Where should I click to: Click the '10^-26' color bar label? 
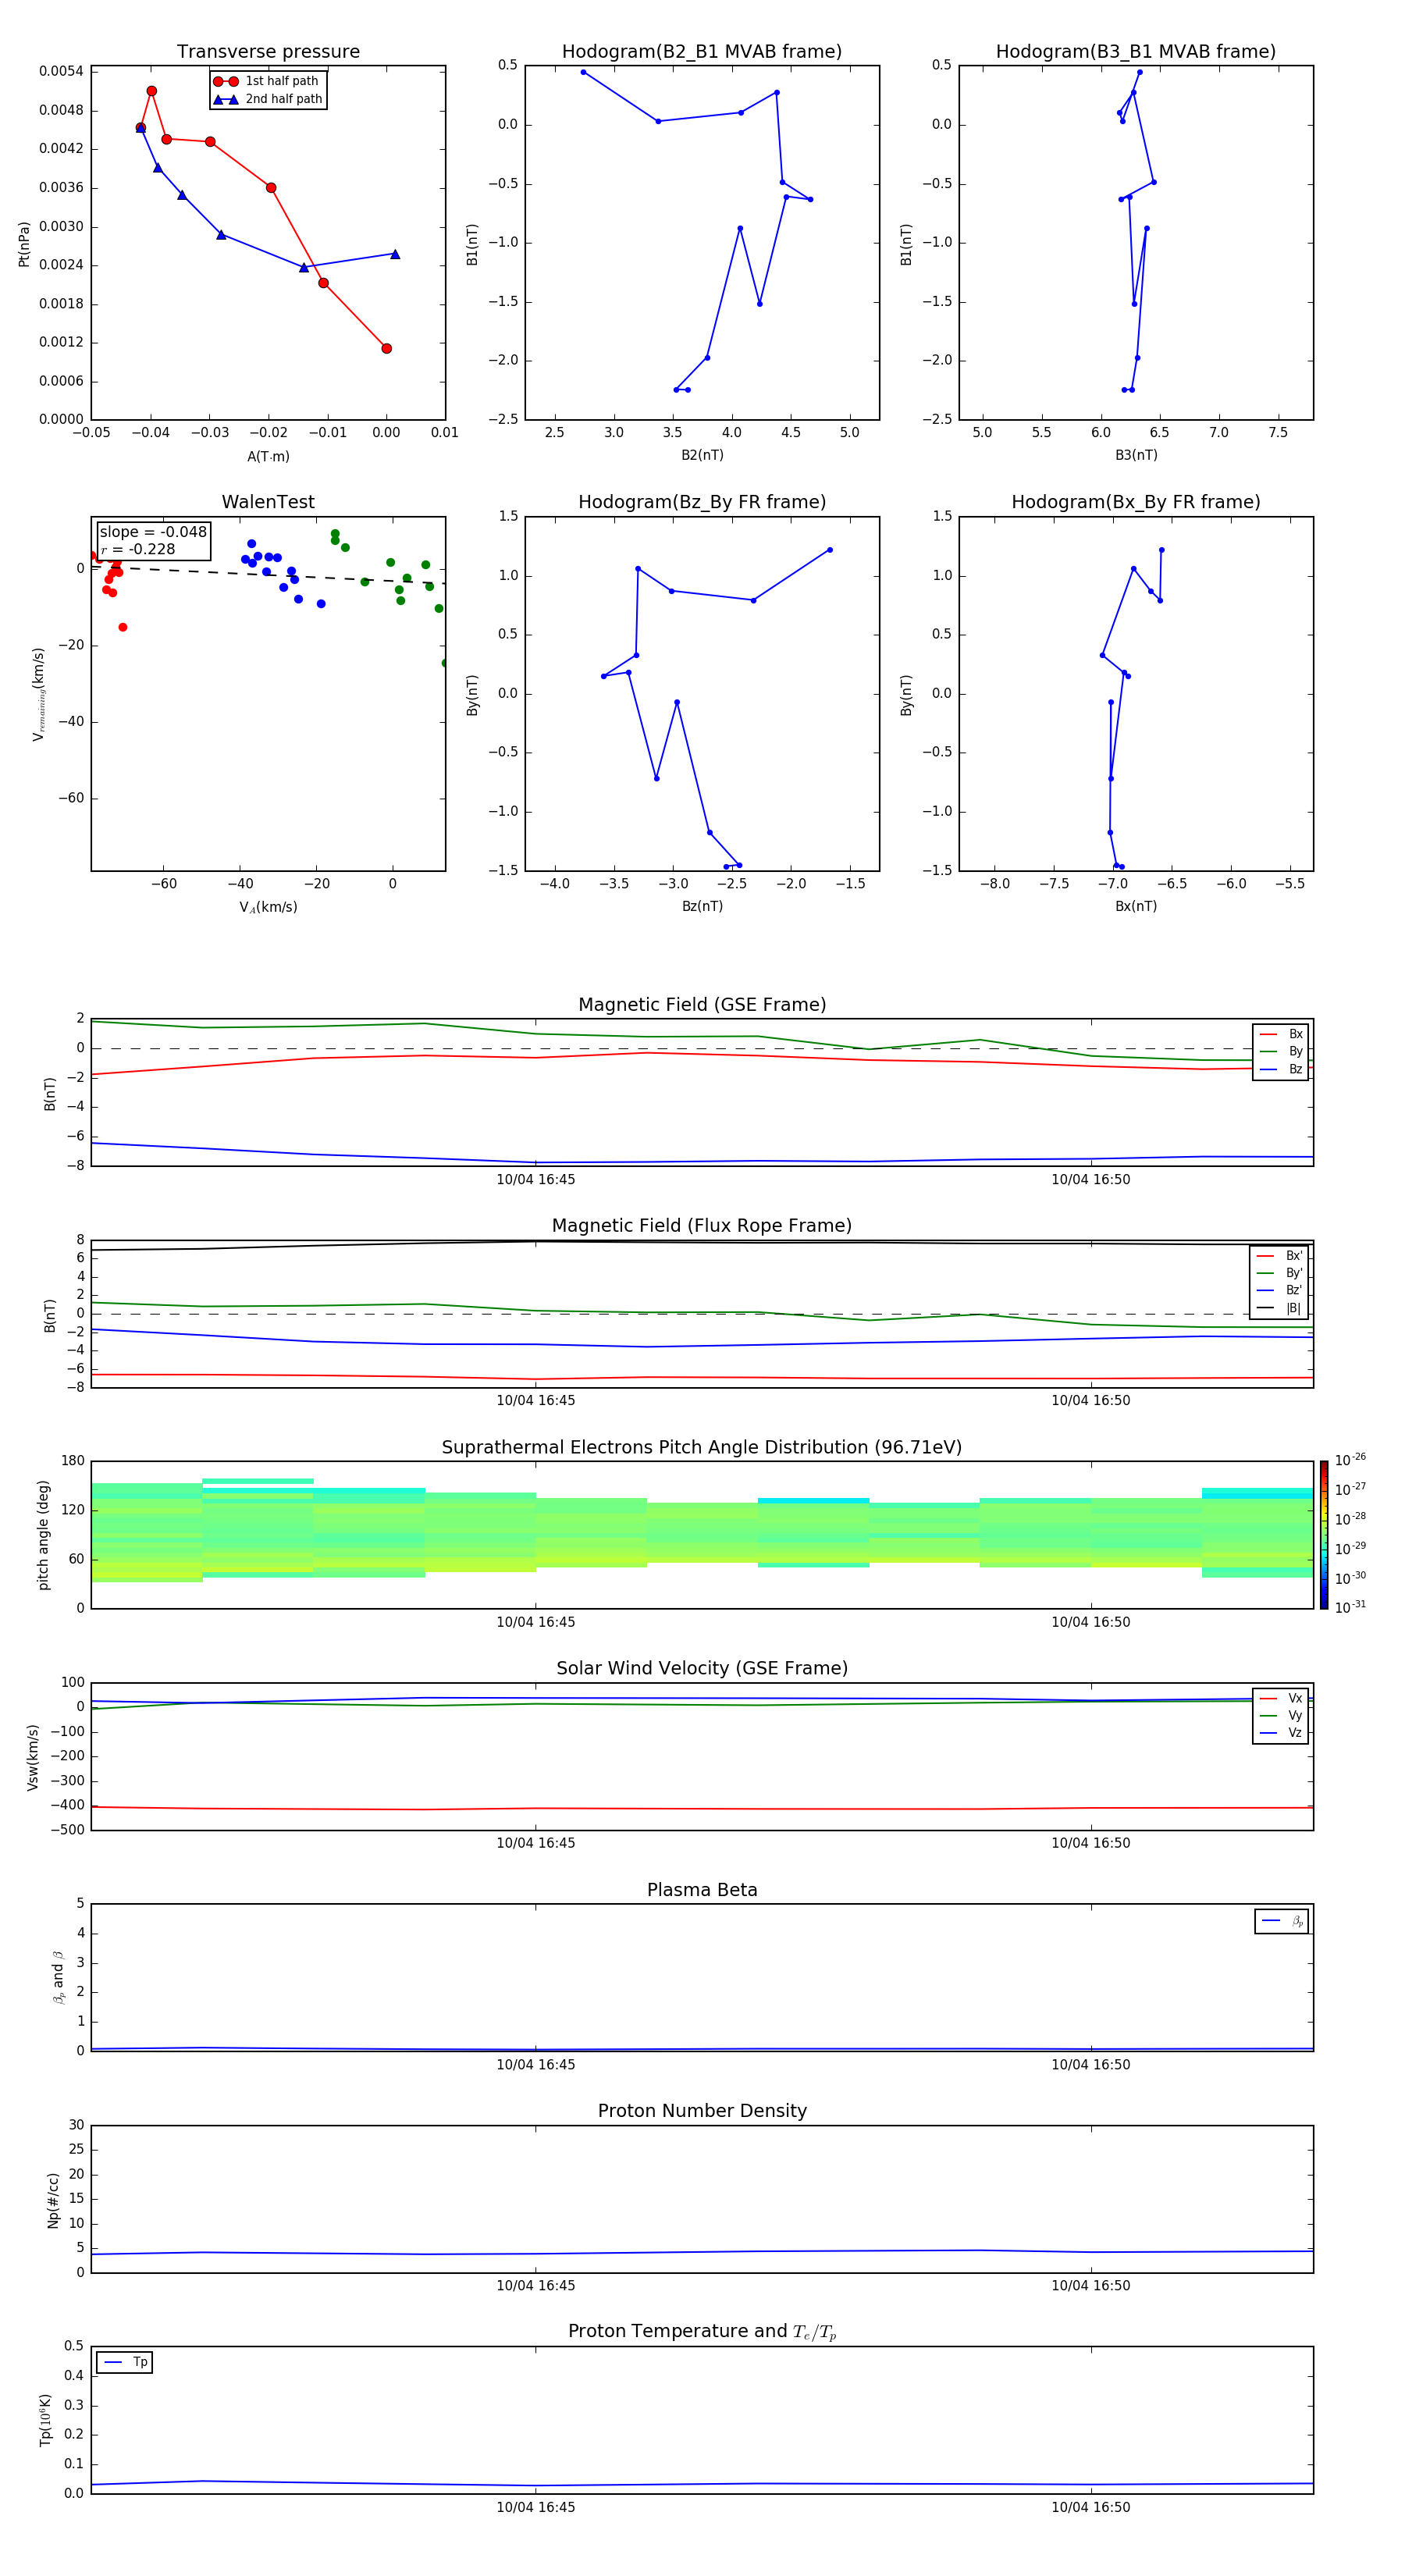click(1350, 1460)
